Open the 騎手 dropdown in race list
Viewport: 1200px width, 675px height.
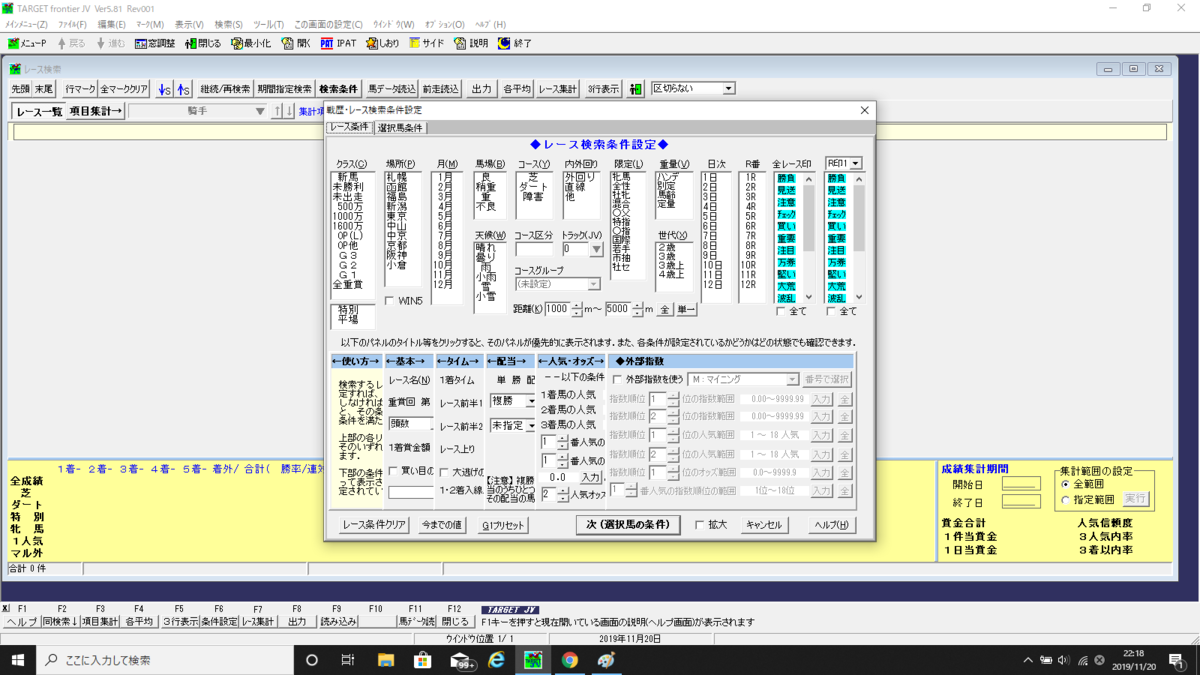(262, 111)
